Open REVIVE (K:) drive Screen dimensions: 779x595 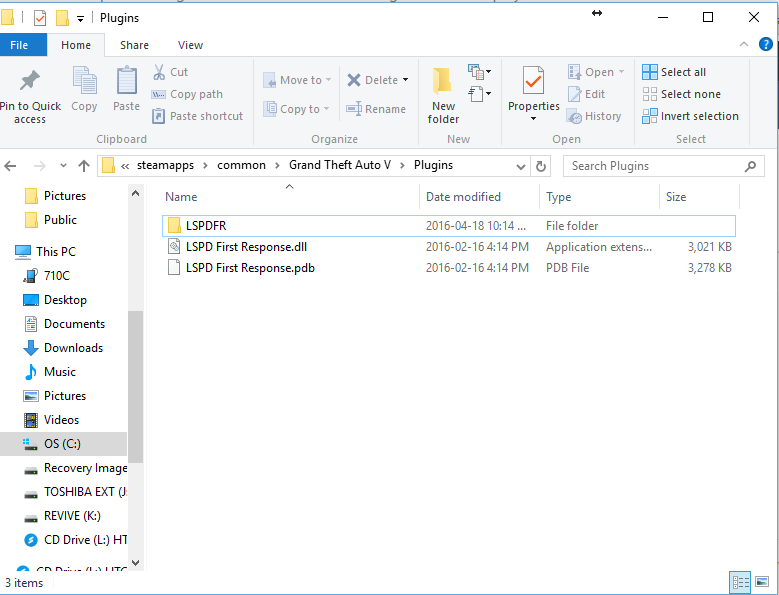point(63,516)
